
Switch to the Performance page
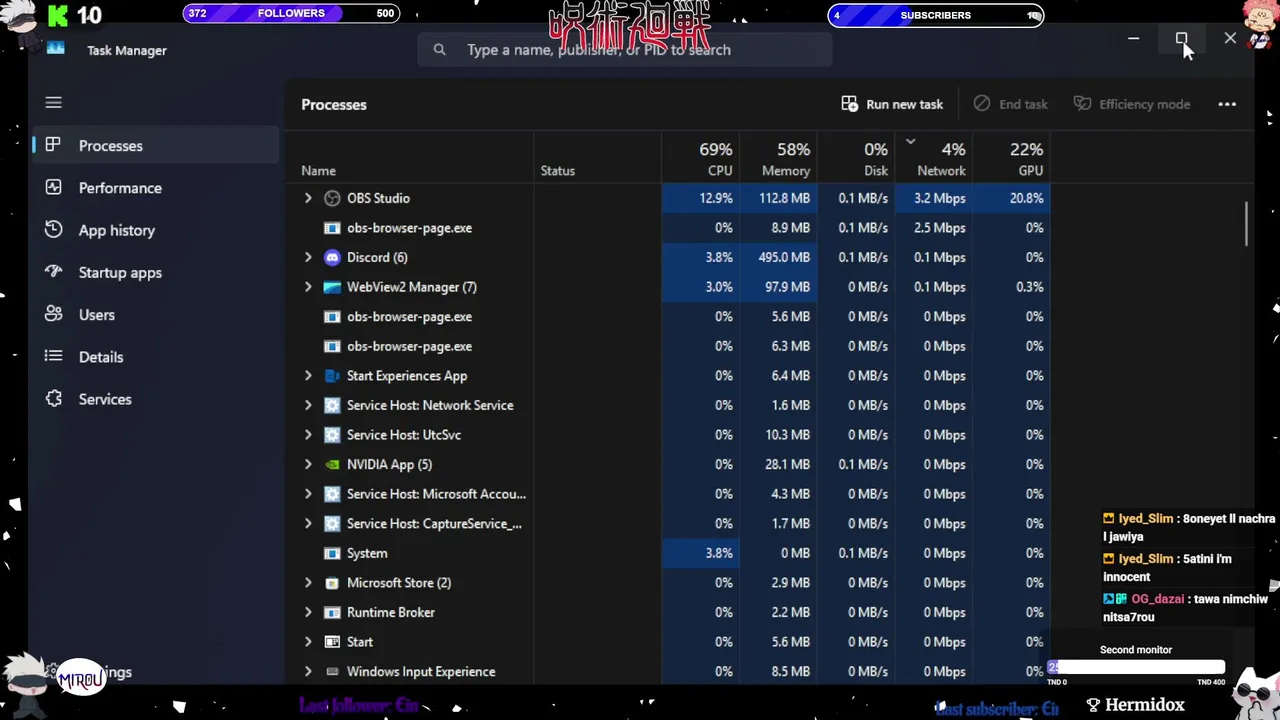tap(156, 188)
